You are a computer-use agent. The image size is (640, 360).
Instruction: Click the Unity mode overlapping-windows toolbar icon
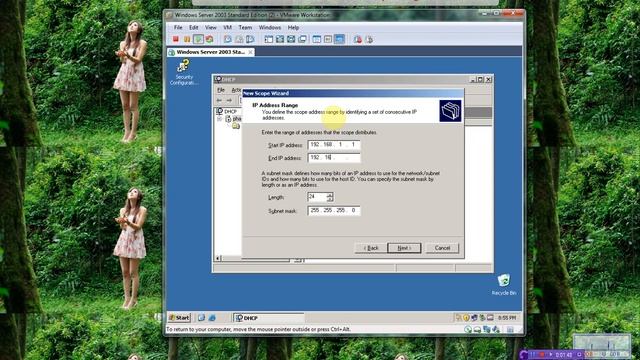tap(302, 39)
